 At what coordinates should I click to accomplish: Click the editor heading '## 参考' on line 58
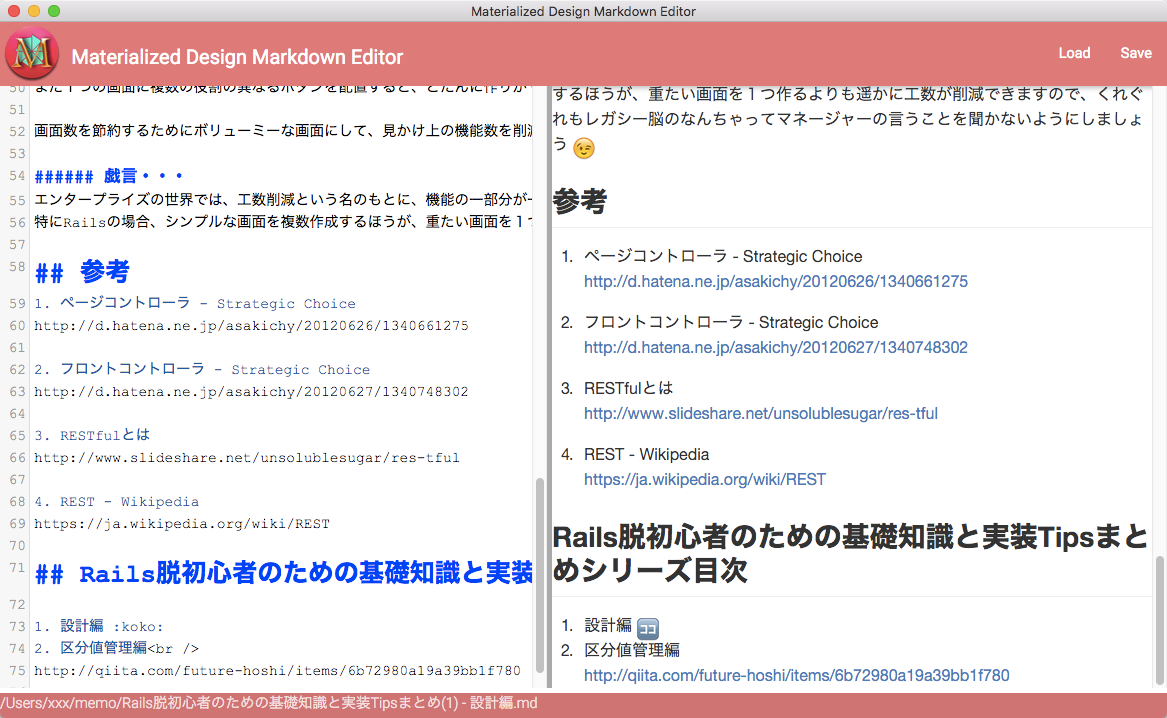(x=82, y=272)
